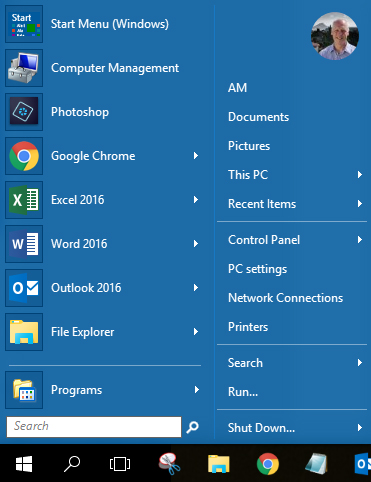This screenshot has height=482, width=371.
Task: Open Network Connections
Action: (285, 298)
